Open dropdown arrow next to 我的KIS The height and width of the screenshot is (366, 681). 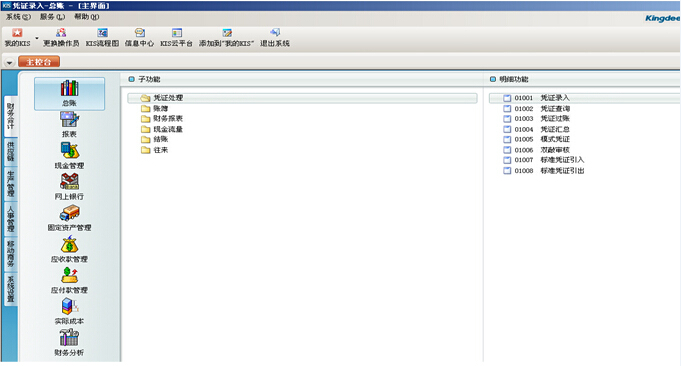[x=37, y=38]
